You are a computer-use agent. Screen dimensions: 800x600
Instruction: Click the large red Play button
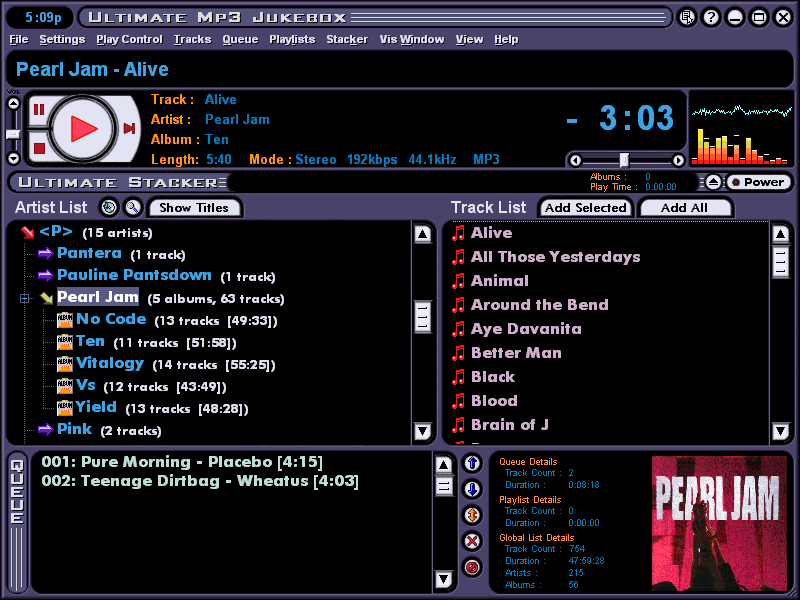(83, 128)
